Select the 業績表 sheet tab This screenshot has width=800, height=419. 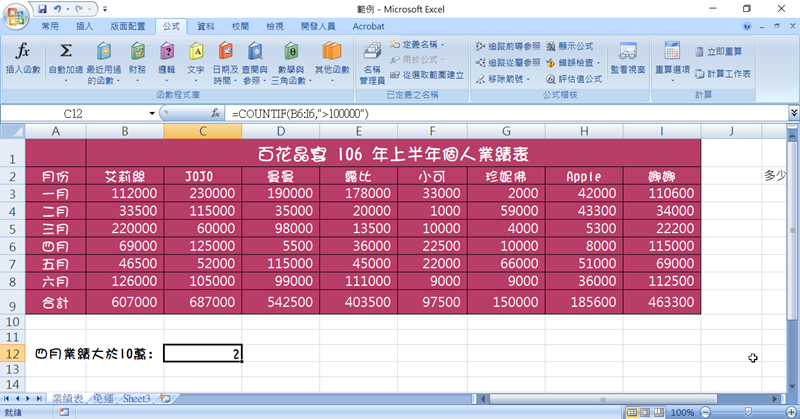(x=68, y=399)
